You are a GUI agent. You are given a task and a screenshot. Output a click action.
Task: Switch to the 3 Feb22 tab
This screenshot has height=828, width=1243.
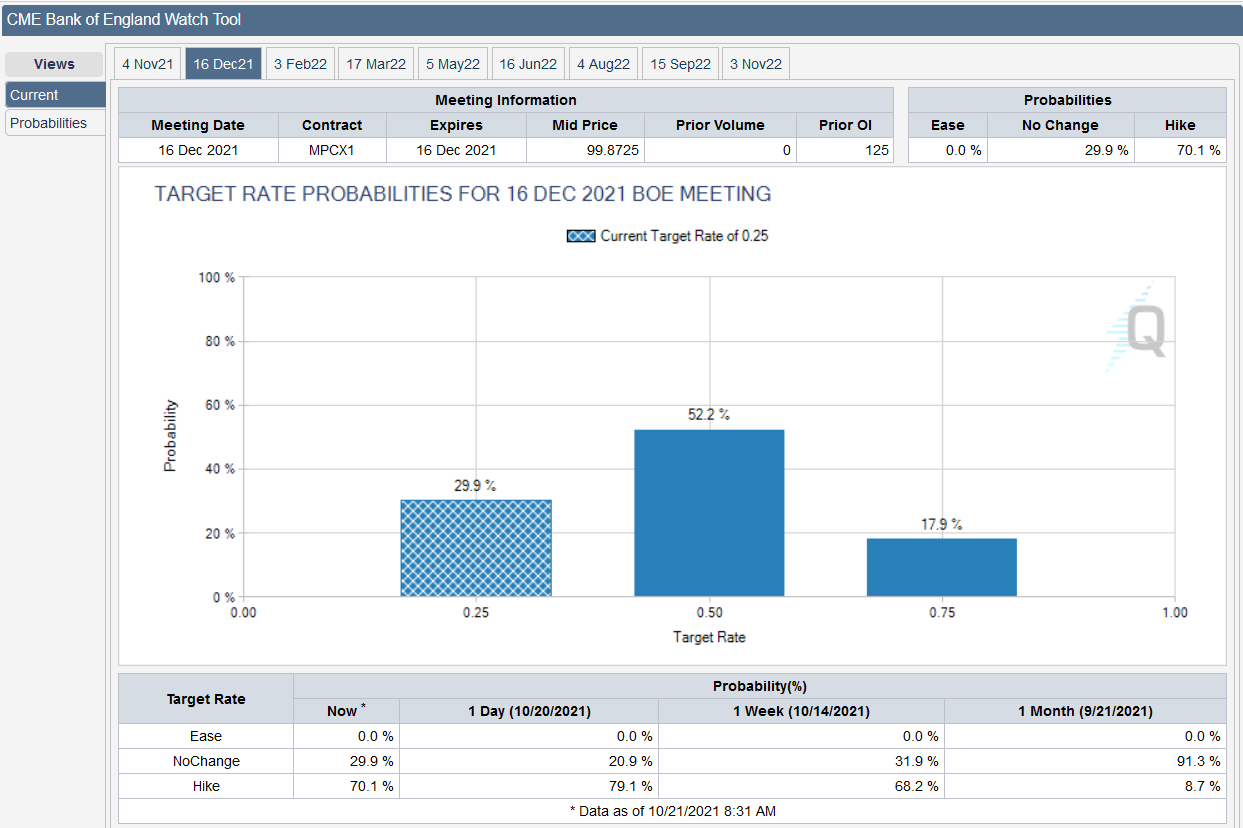point(300,64)
